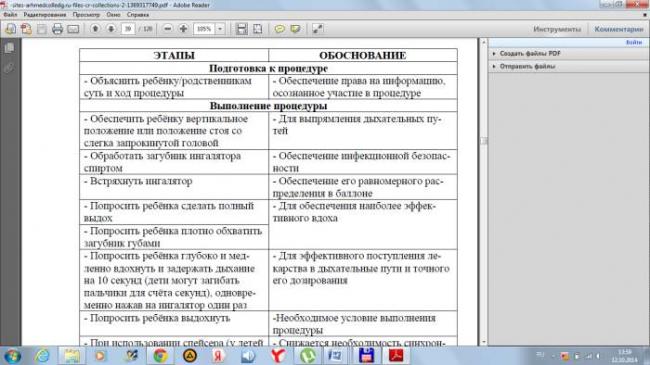Go to next page with down arrow
This screenshot has width=650, height=365.
(x=111, y=29)
